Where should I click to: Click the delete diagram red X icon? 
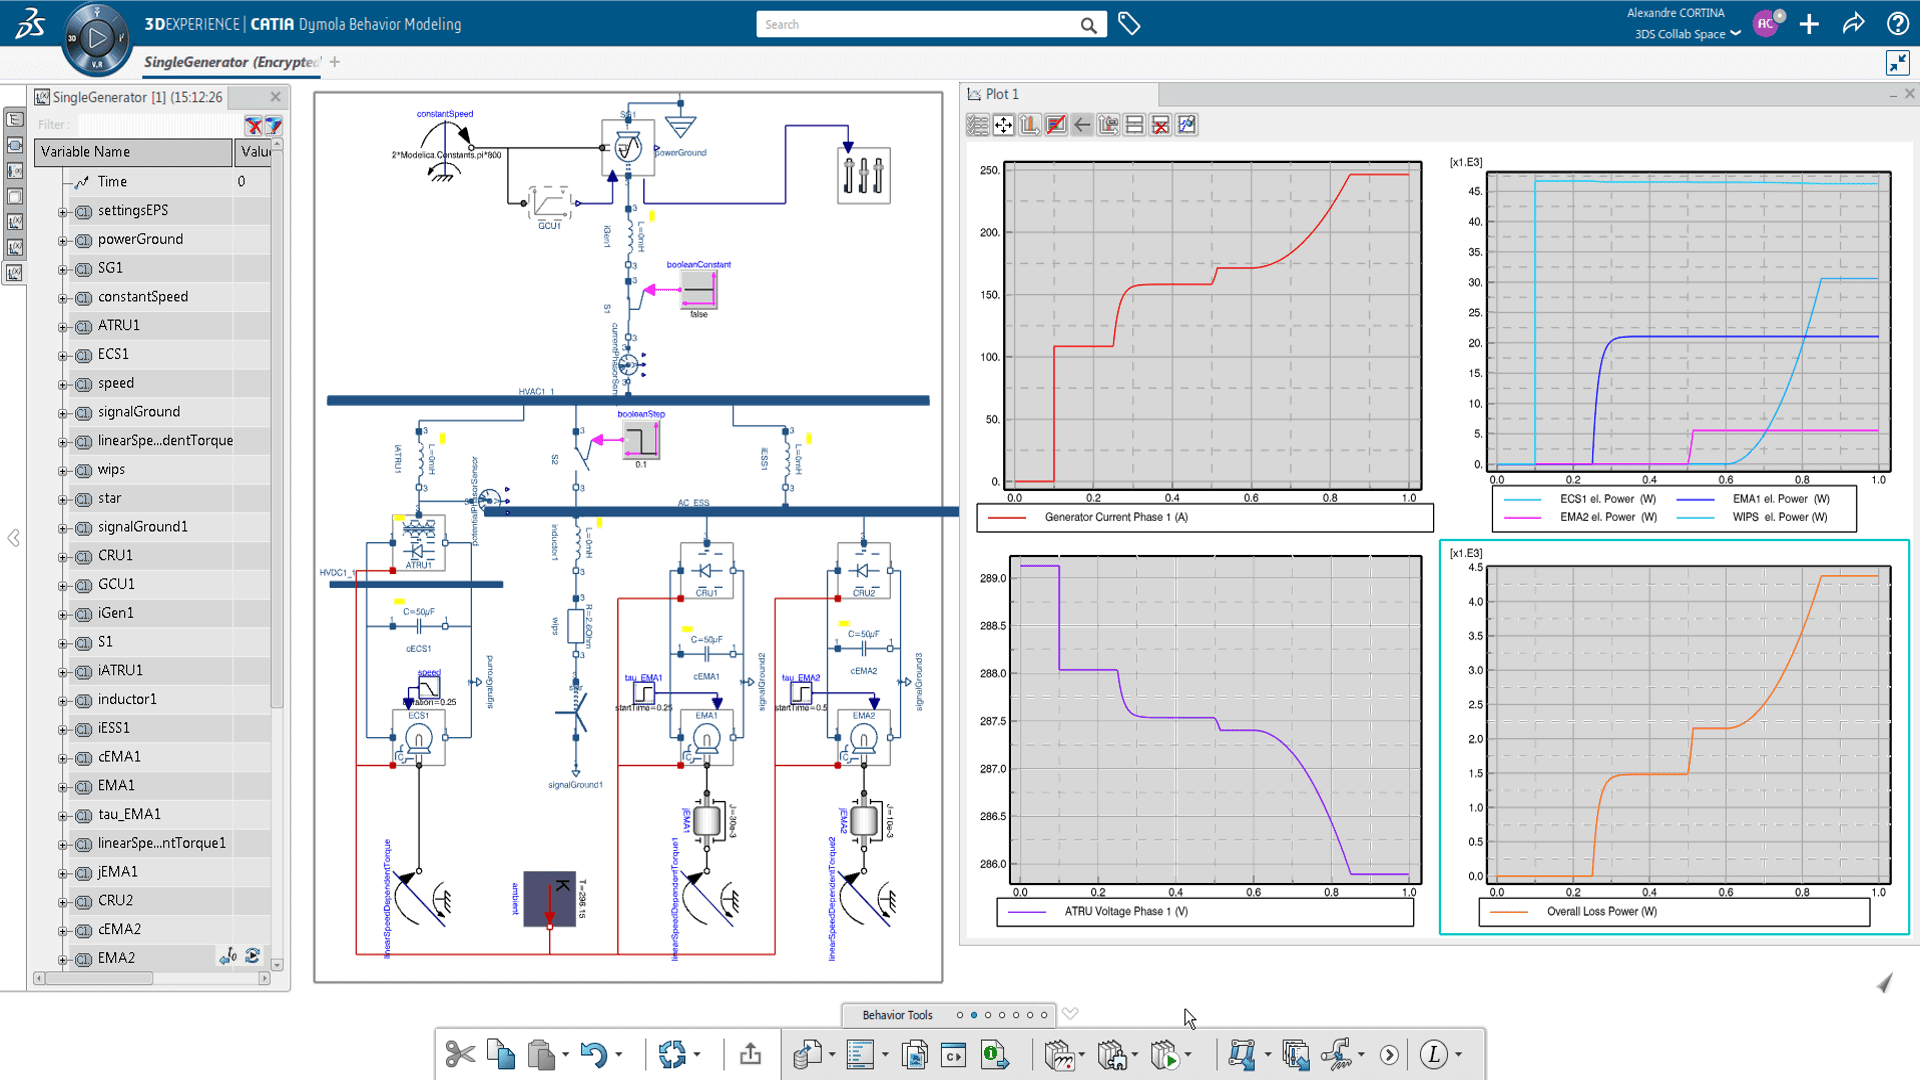tap(1160, 125)
